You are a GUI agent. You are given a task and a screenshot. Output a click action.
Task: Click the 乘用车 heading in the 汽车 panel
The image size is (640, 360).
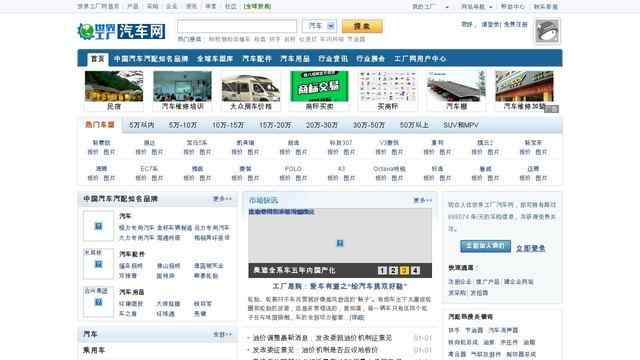[x=94, y=350]
